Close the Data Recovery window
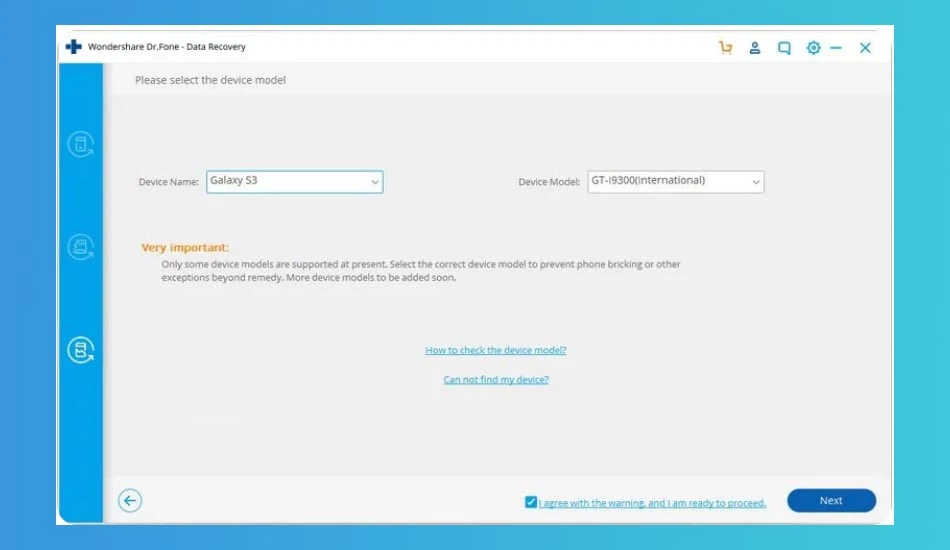Viewport: 950px width, 550px height. (865, 47)
